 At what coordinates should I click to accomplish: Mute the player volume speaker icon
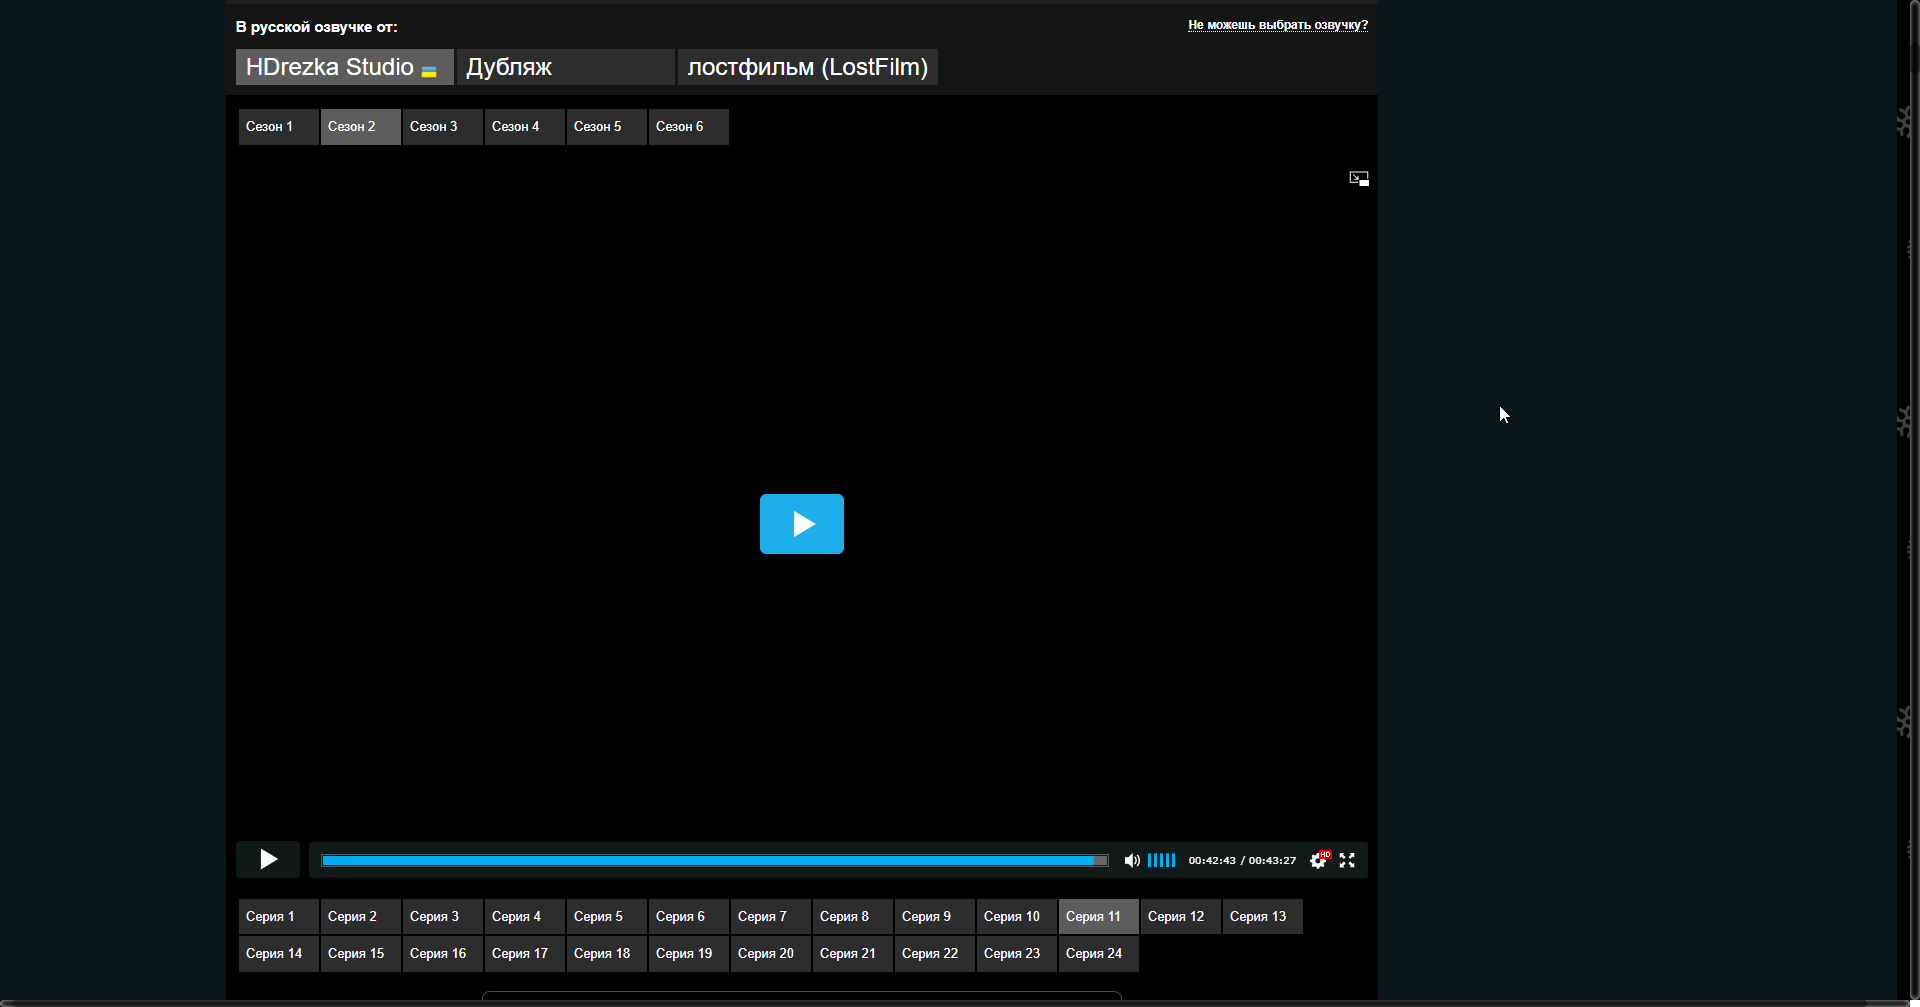pyautogui.click(x=1131, y=860)
